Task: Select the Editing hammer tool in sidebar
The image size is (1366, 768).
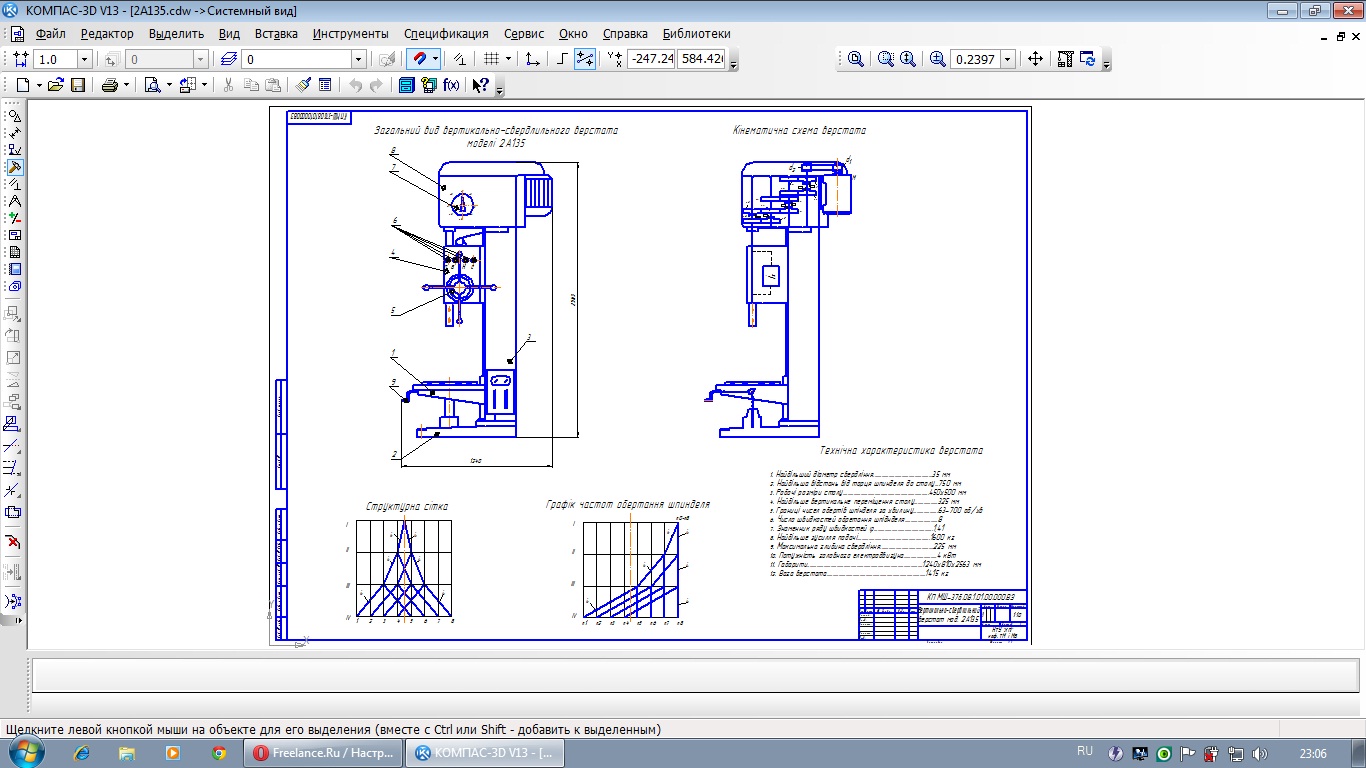Action: [x=14, y=167]
